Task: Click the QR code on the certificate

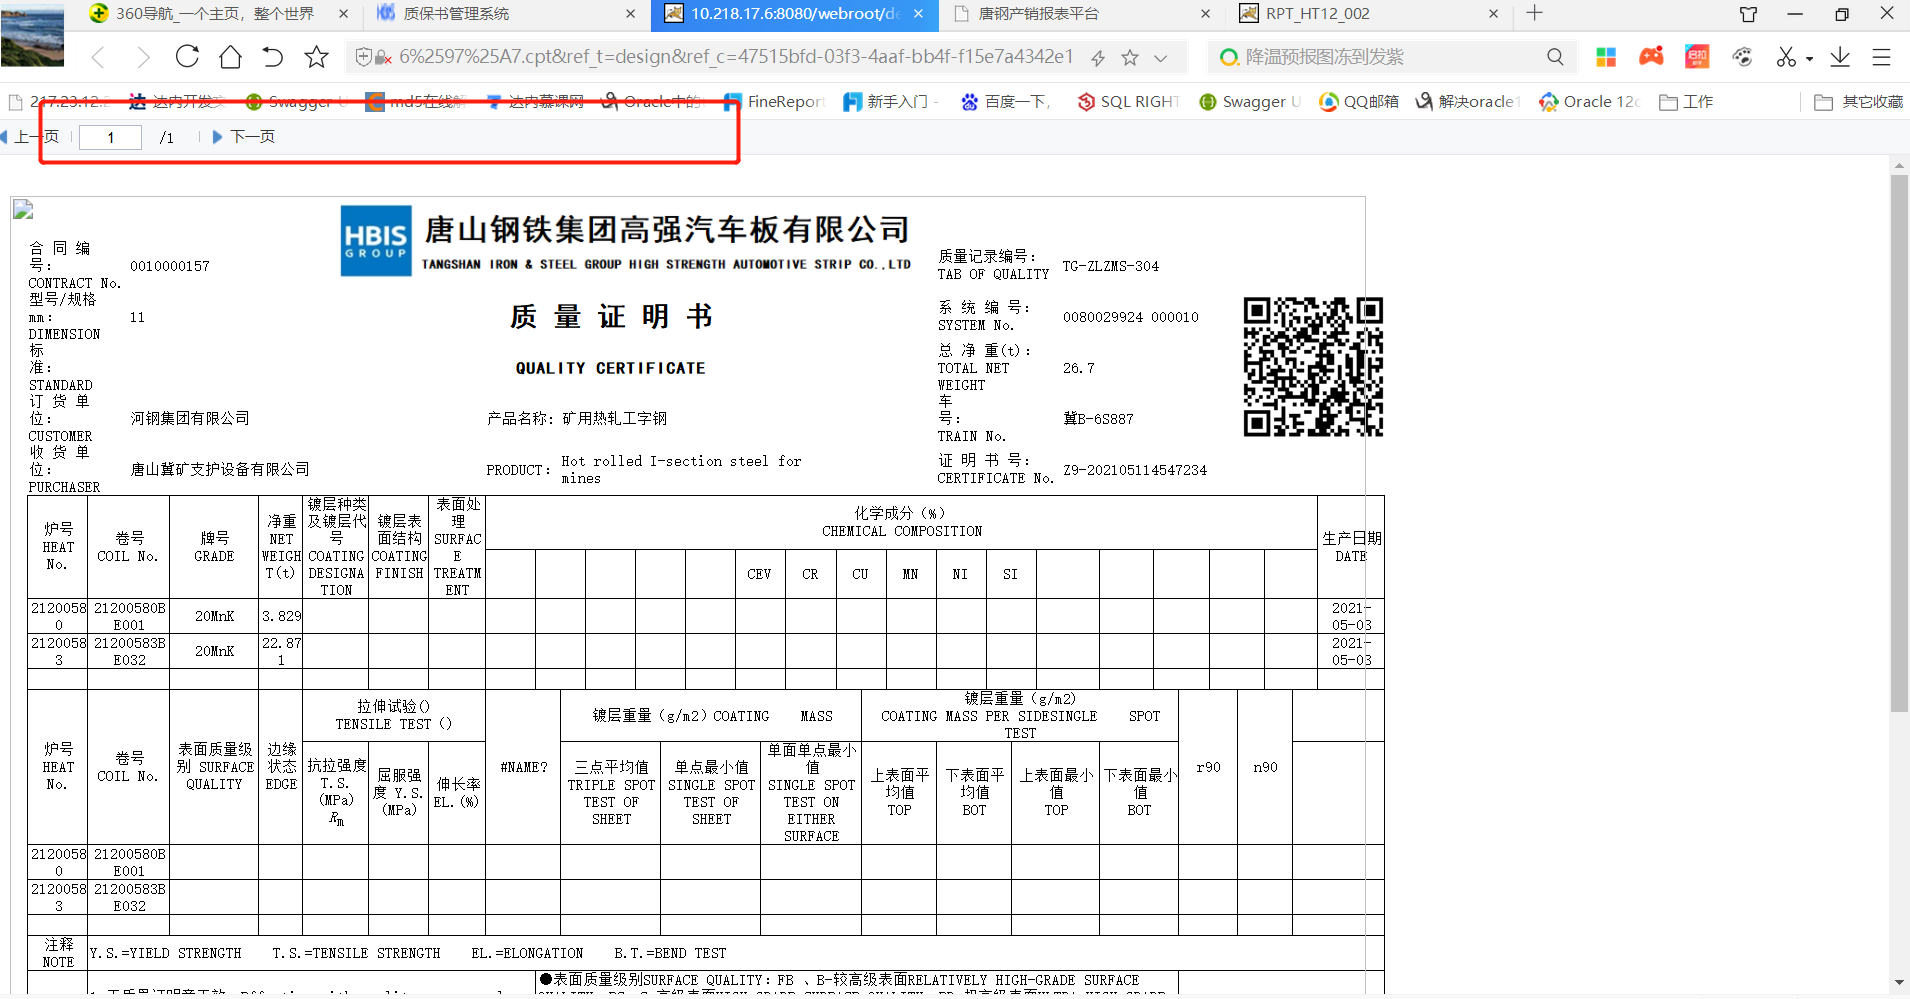Action: click(x=1313, y=367)
